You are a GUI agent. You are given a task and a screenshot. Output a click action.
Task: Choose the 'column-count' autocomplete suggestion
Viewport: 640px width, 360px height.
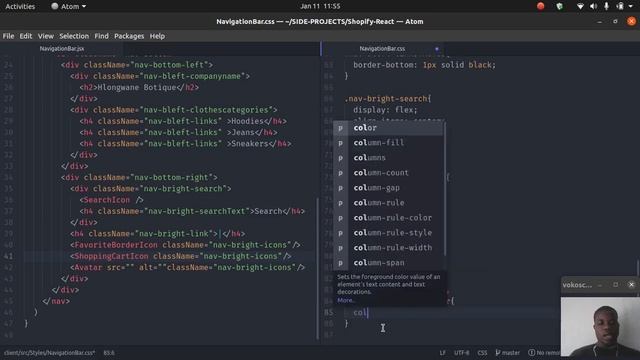[x=389, y=173]
